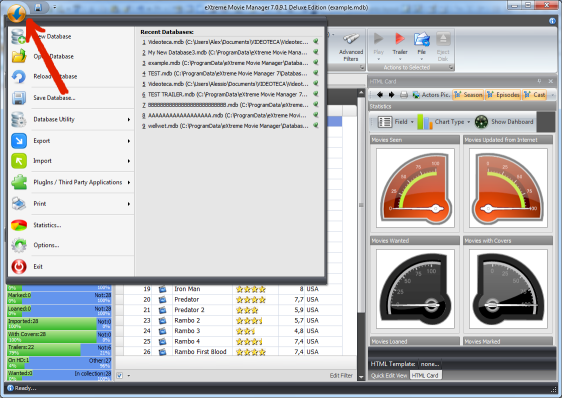Screen dimensions: 562x398
Task: Click pin icon beside AAAAAAAAAAAAAAAA.mdb entry
Action: pyautogui.click(x=316, y=115)
